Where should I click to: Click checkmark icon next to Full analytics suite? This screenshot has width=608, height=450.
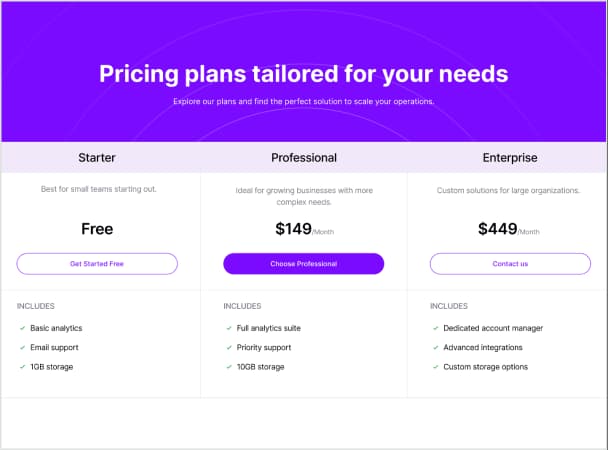(x=229, y=328)
